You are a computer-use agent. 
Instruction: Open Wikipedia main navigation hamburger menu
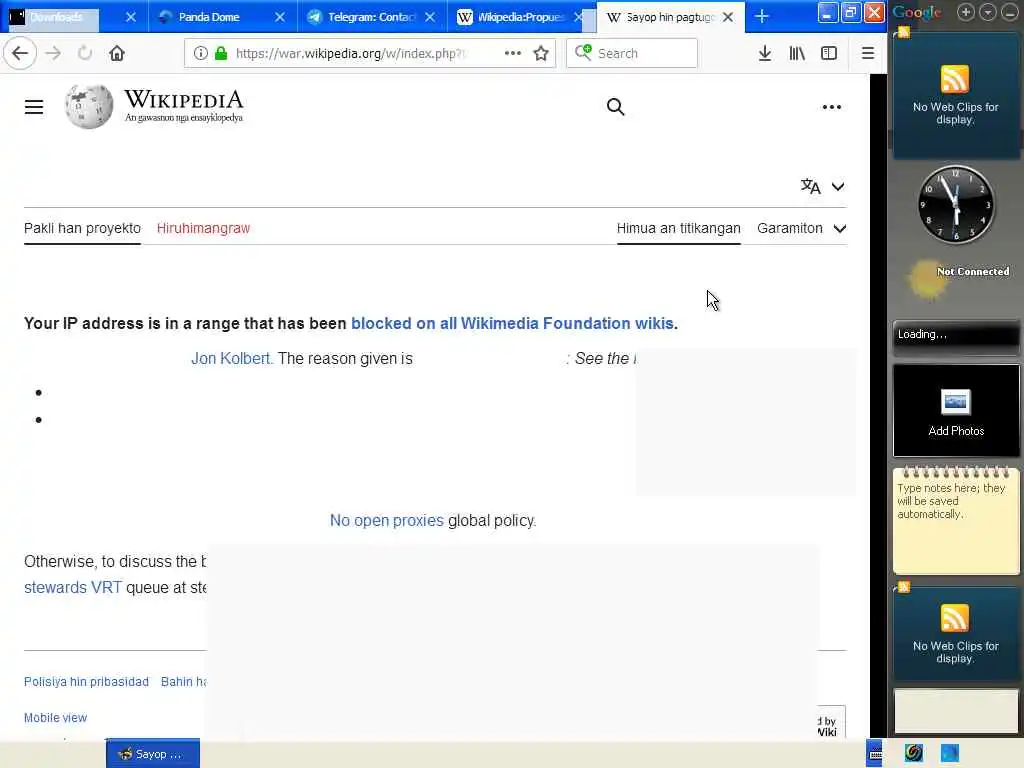tap(34, 106)
